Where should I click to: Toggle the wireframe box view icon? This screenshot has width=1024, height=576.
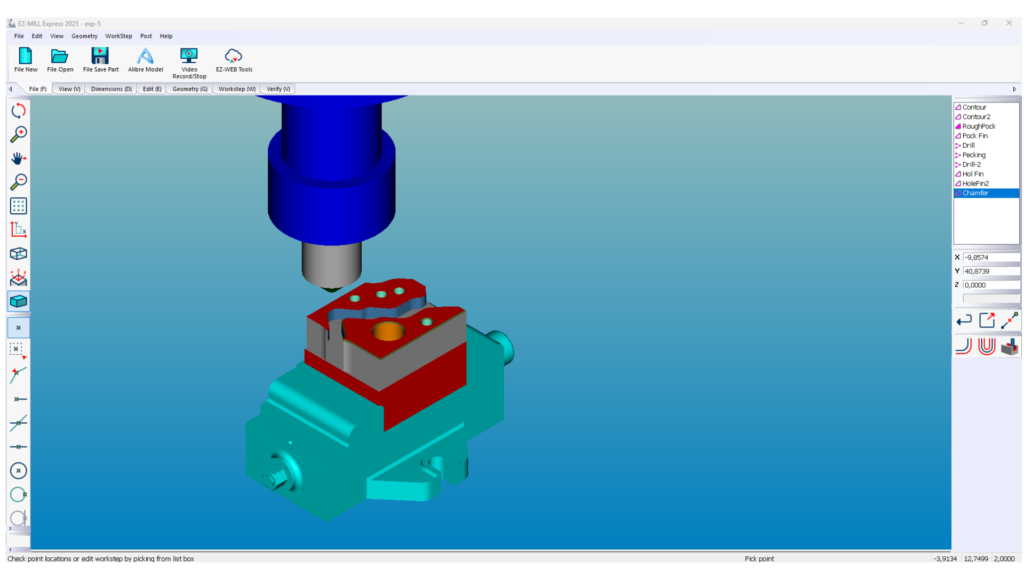18,254
